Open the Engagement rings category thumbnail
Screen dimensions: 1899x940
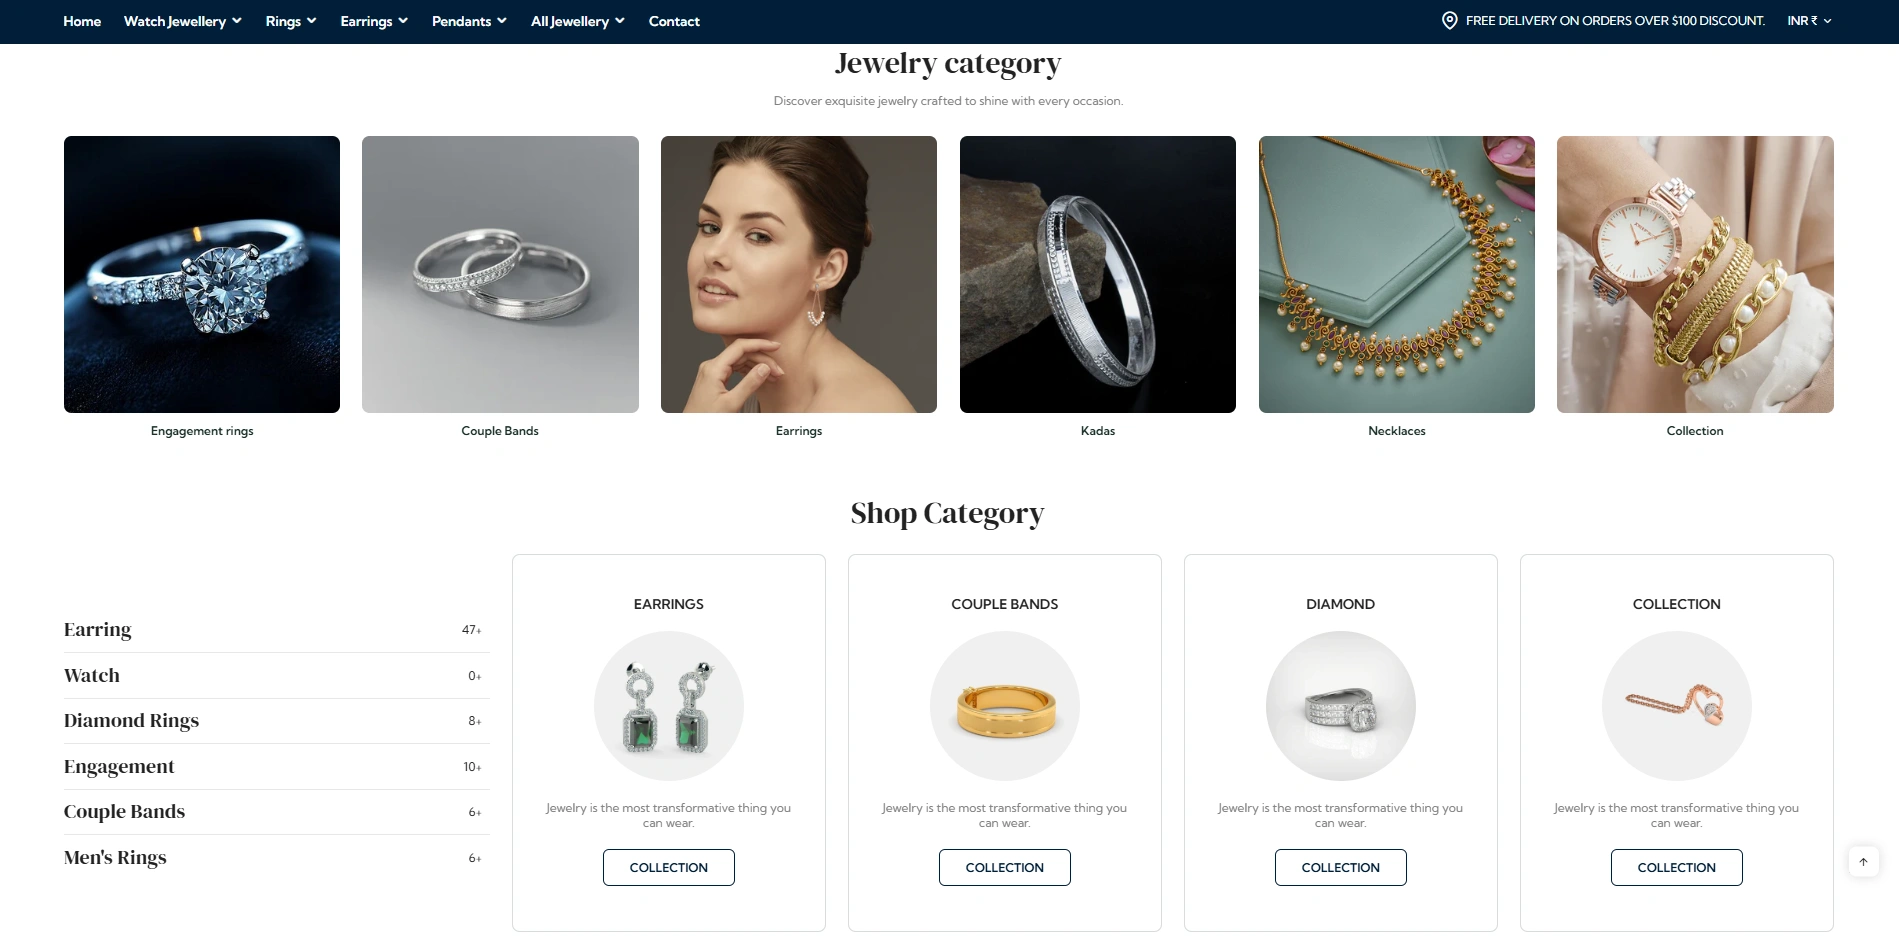(202, 274)
